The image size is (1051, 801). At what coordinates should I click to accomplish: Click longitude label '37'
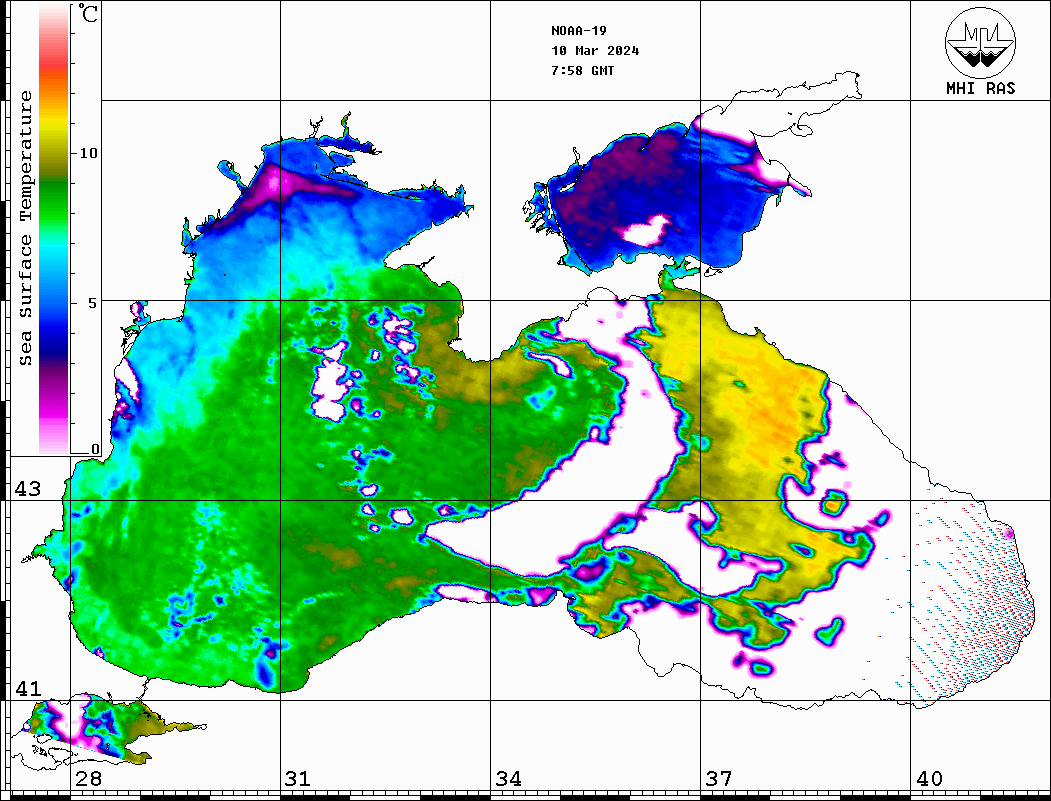[x=719, y=778]
